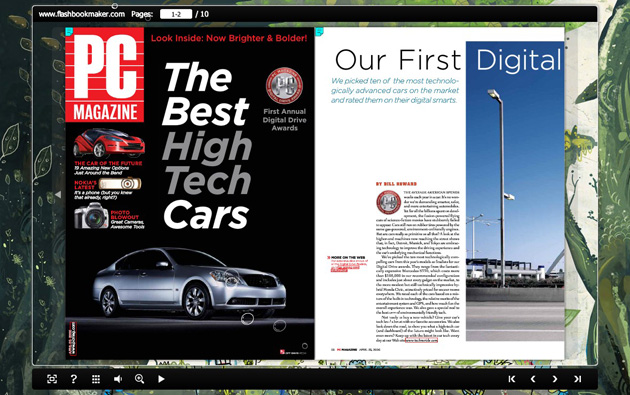Click 'NOKIA'S LATEST' caption
This screenshot has width=630, height=395.
tap(85, 185)
